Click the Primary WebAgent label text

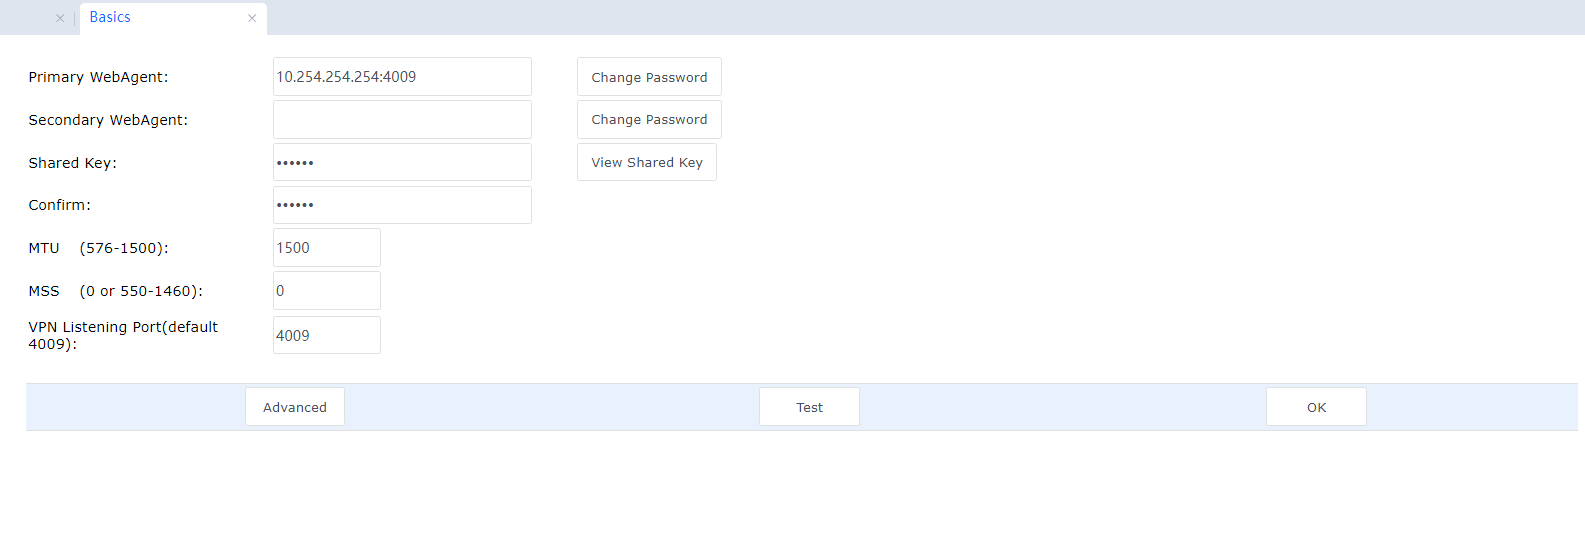point(98,77)
